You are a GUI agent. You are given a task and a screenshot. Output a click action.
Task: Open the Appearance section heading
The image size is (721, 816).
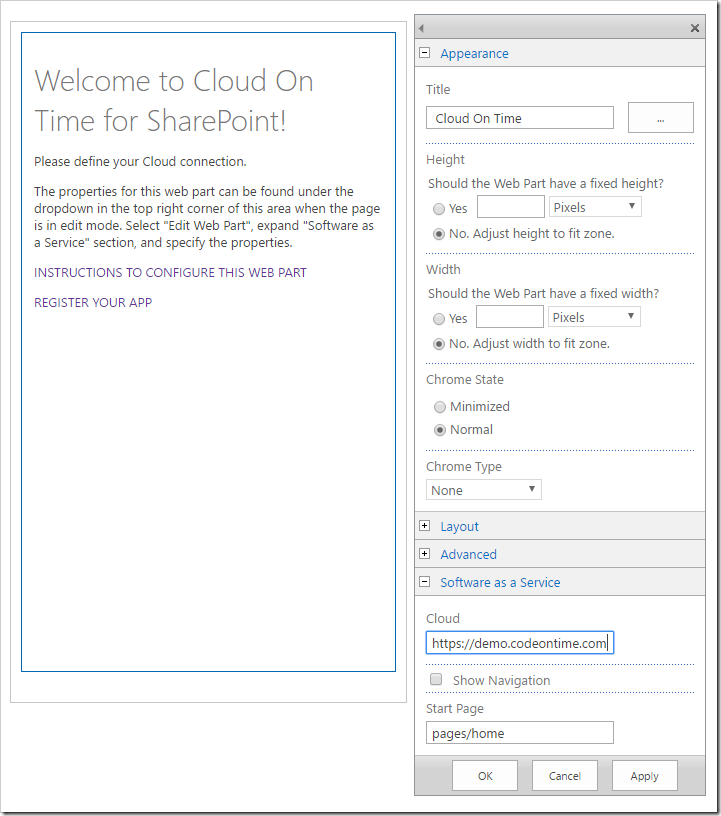tap(474, 54)
